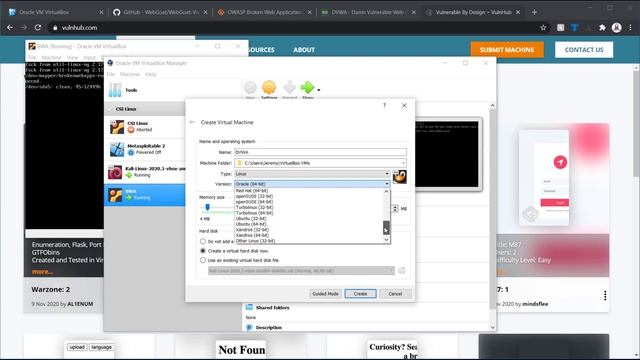Click CONTACT US on VulnHub
Image resolution: width=640 pixels, height=360 pixels.
coord(584,50)
